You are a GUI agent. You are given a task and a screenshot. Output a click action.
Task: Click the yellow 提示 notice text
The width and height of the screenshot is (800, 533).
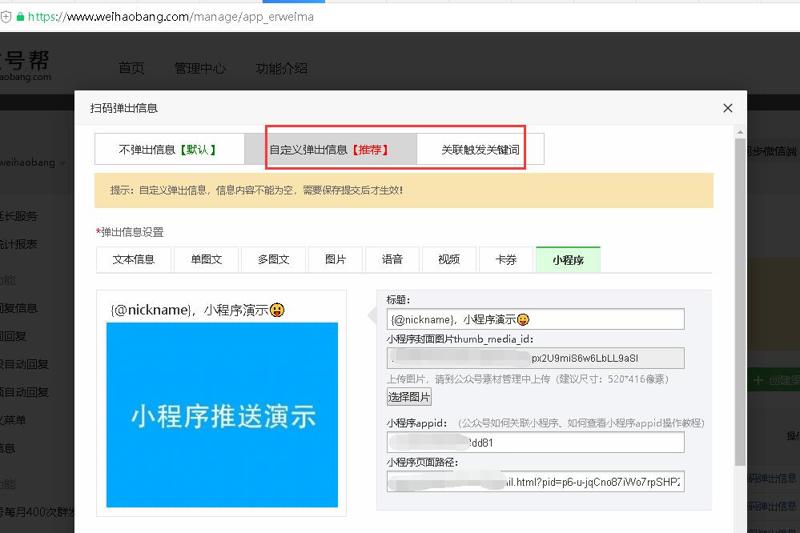[257, 190]
